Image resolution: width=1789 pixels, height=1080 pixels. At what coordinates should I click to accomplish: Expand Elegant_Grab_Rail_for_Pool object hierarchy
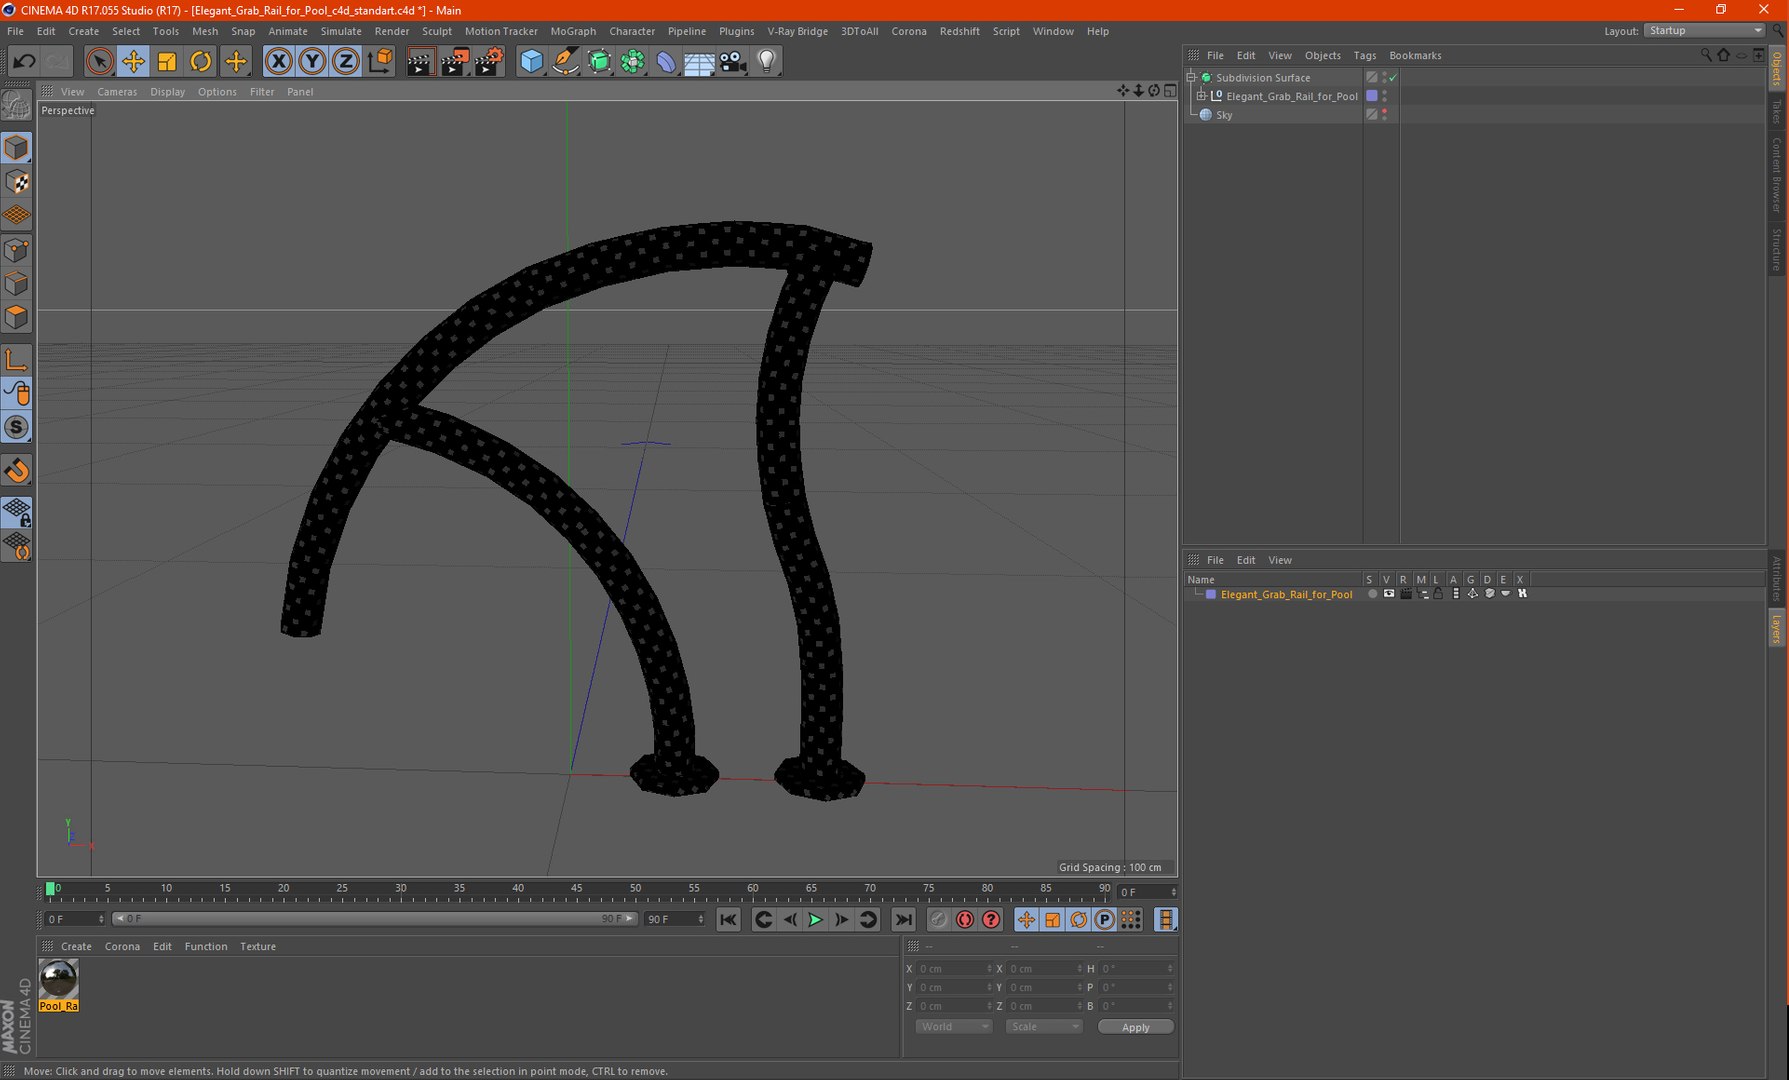coord(1202,96)
